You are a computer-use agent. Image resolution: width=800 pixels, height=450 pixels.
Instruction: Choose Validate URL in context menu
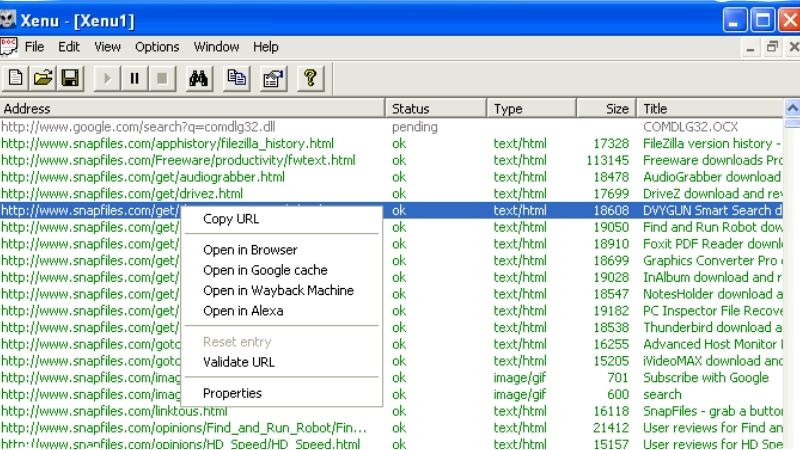click(238, 362)
